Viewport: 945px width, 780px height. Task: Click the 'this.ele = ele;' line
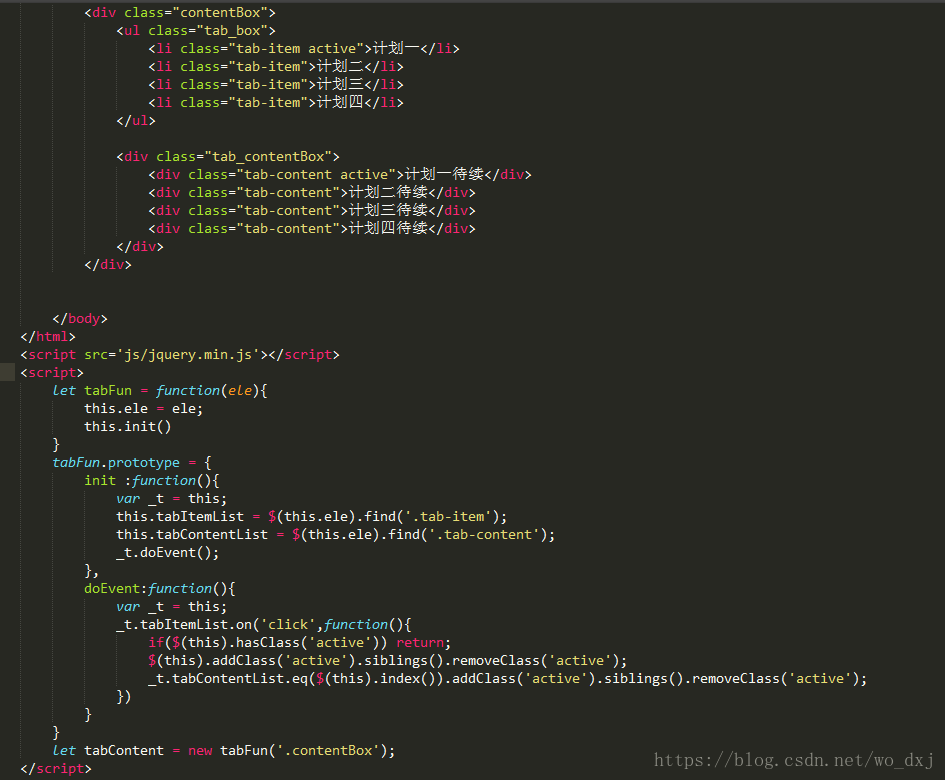coord(143,409)
